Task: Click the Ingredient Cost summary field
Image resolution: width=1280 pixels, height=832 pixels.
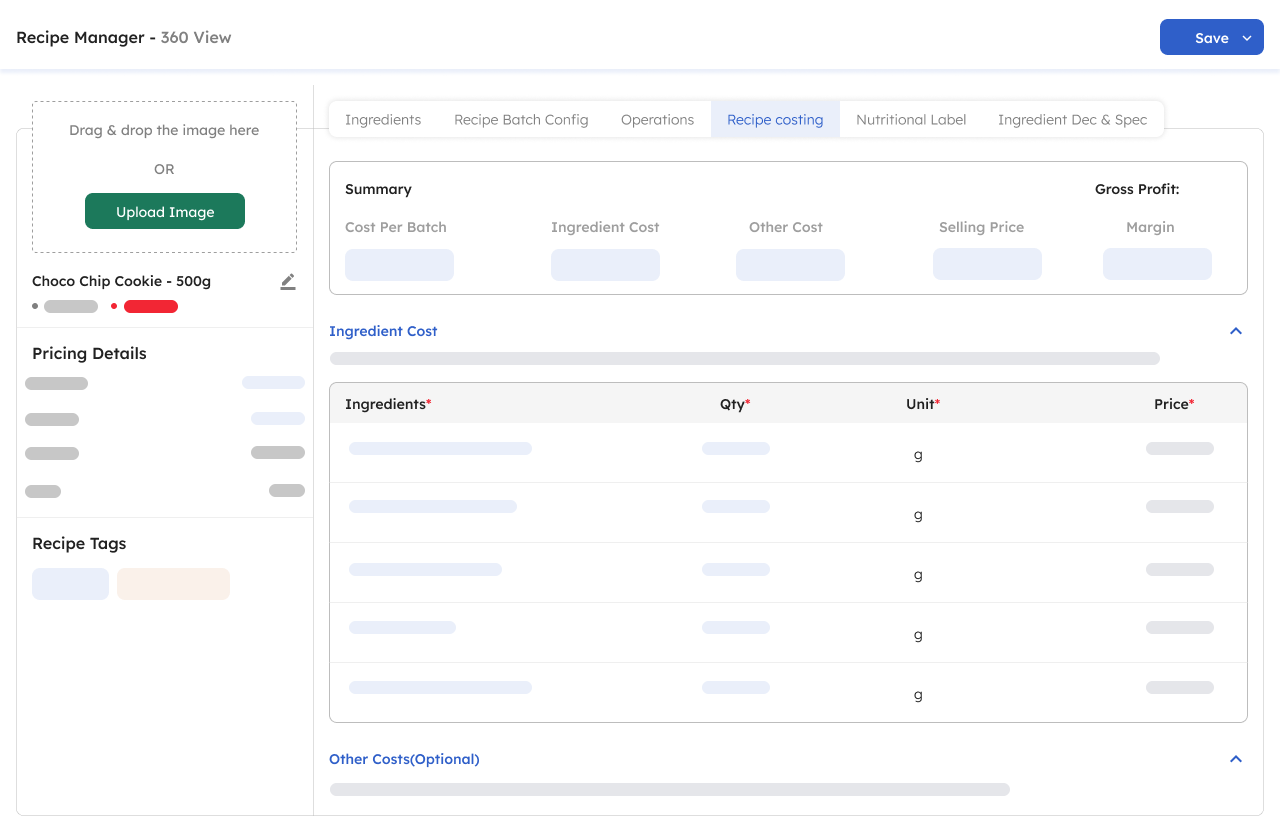Action: point(605,265)
